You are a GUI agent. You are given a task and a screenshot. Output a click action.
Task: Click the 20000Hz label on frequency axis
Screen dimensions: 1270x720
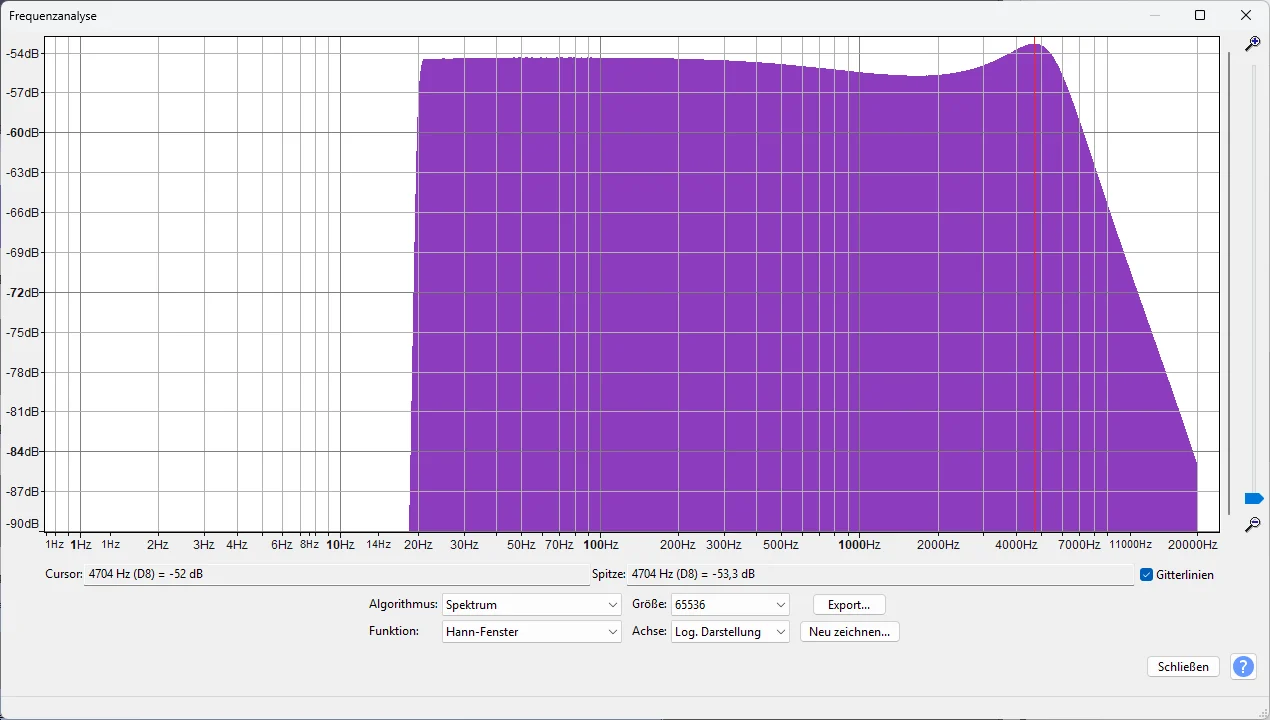[1192, 545]
